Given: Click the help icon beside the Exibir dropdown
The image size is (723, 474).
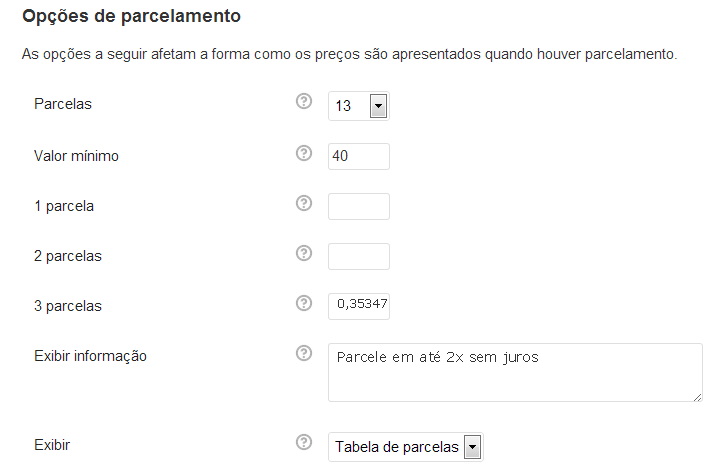Looking at the screenshot, I should pos(304,443).
